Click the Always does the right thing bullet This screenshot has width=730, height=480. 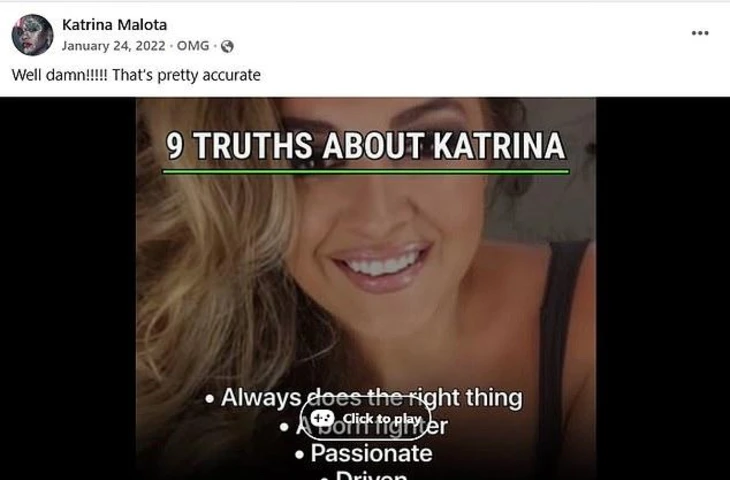(x=364, y=398)
